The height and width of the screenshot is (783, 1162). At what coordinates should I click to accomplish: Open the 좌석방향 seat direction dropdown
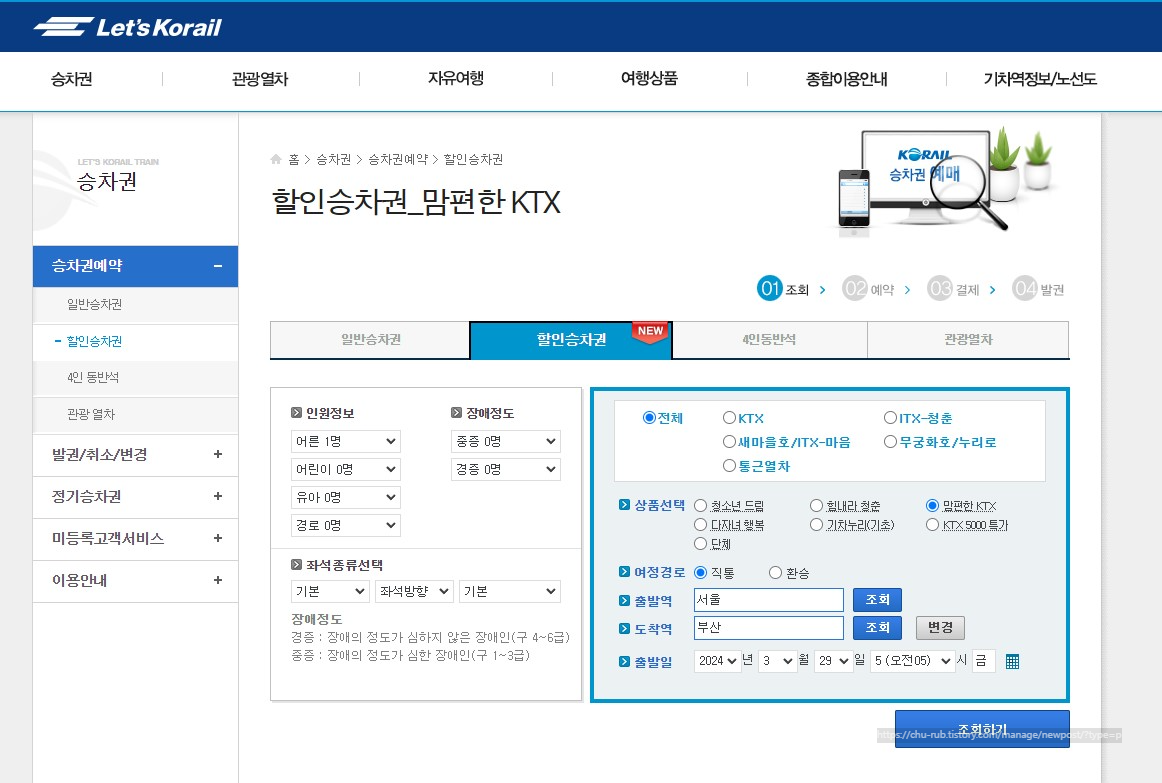pyautogui.click(x=414, y=591)
